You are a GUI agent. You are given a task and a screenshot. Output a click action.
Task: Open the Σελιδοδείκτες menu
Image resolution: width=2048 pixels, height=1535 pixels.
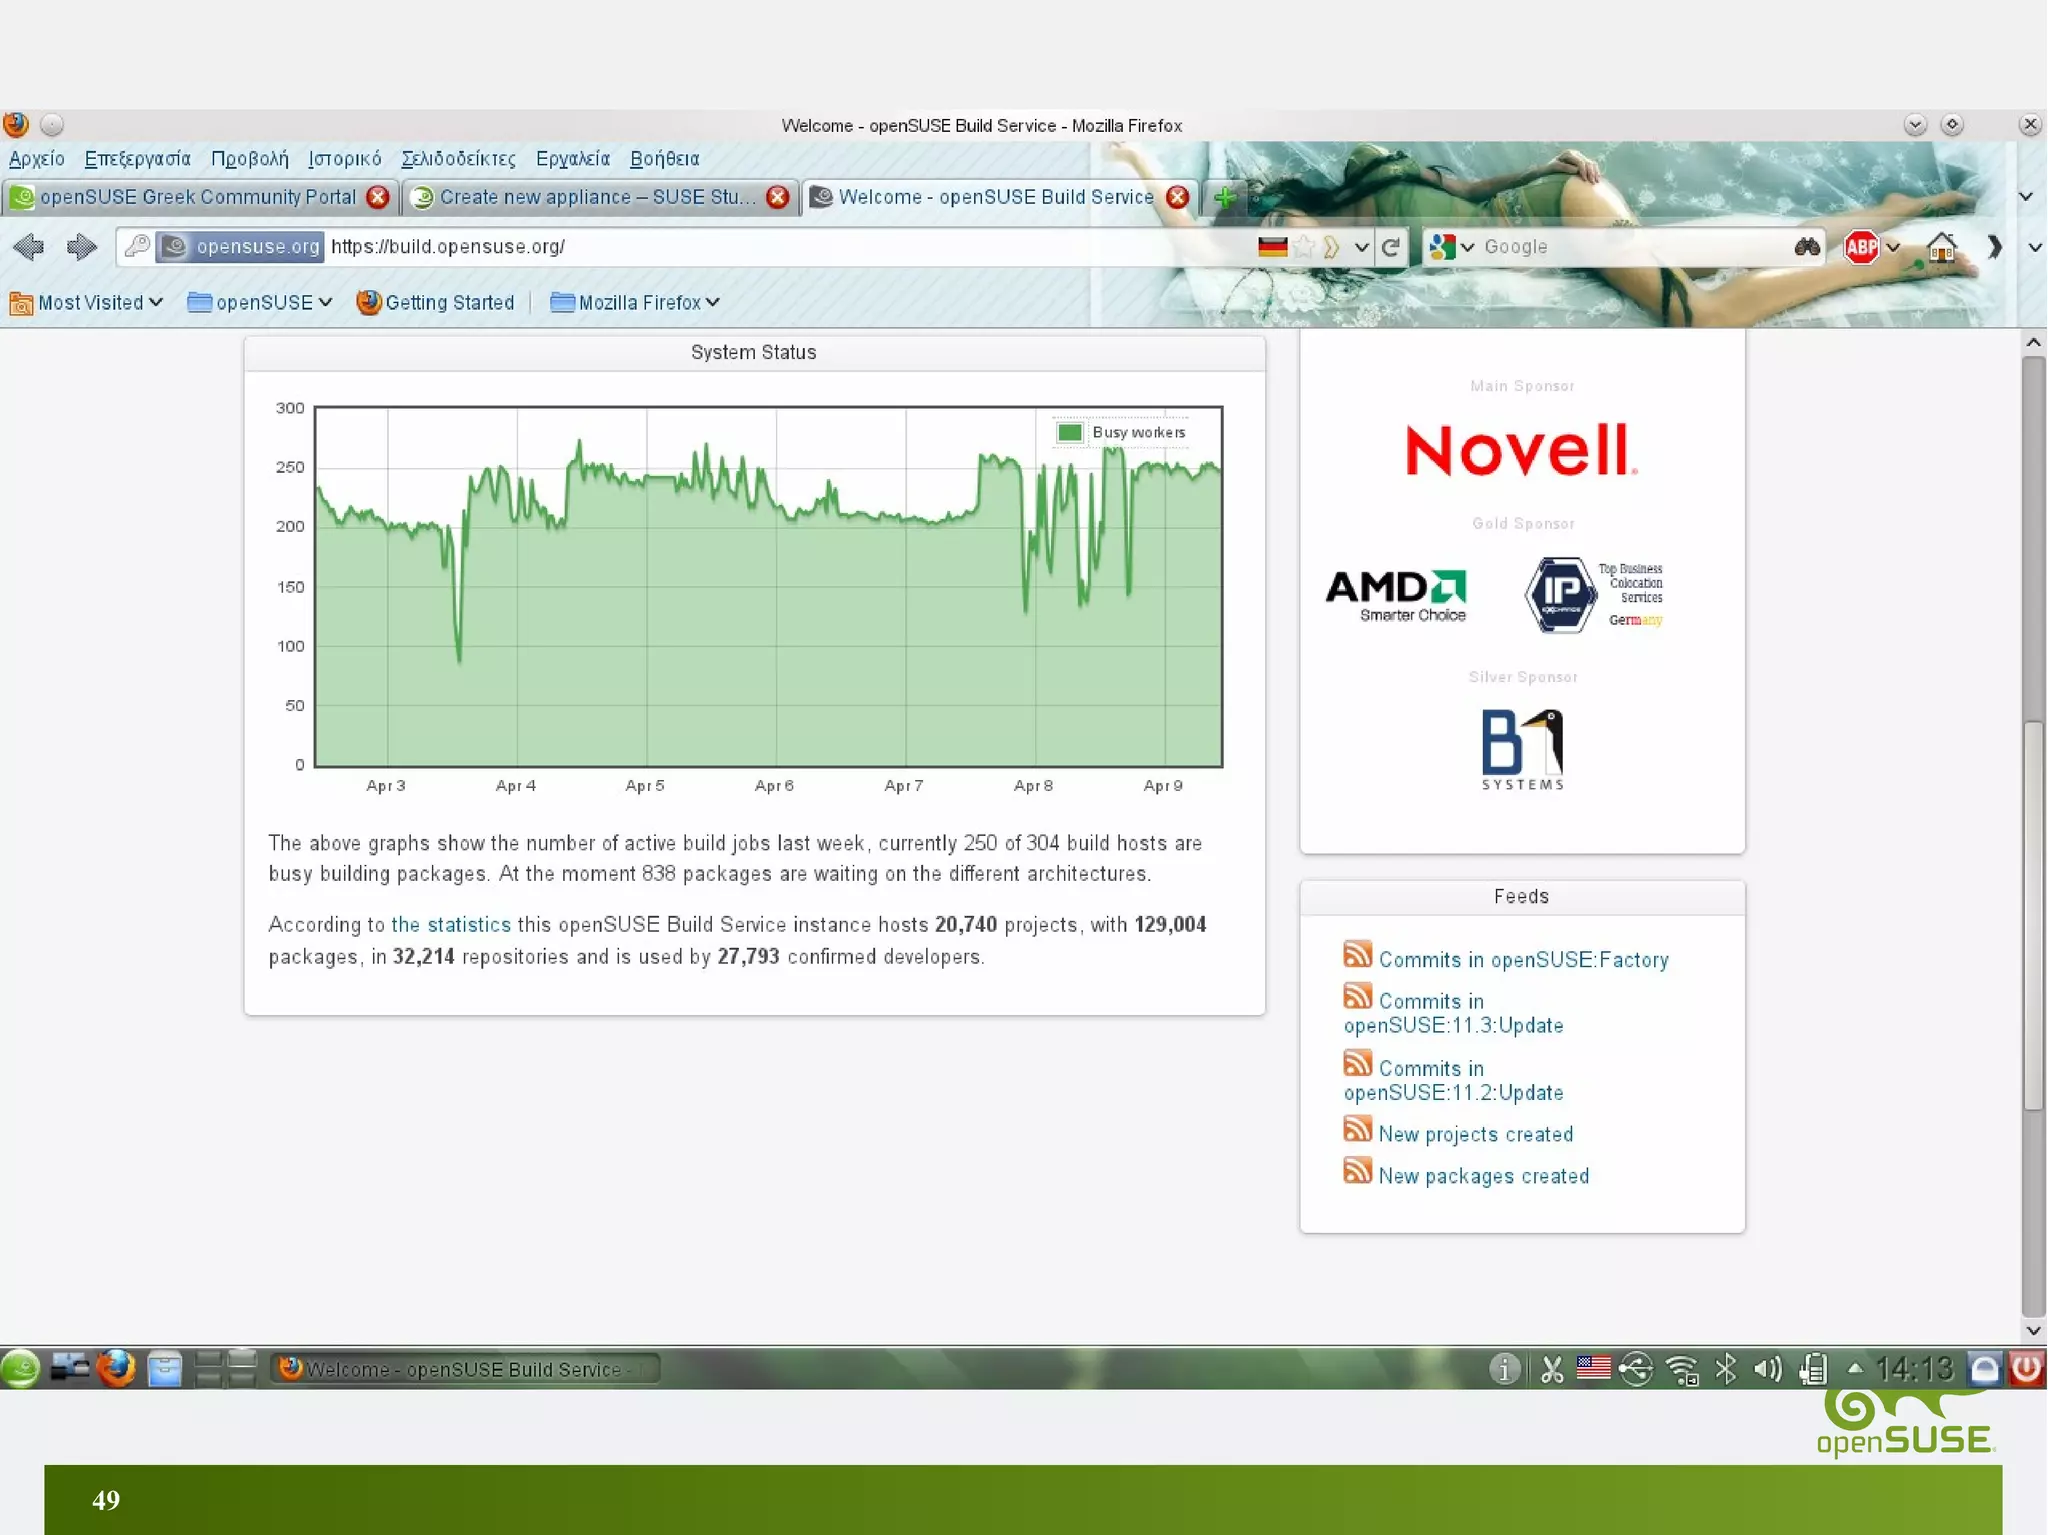click(458, 158)
